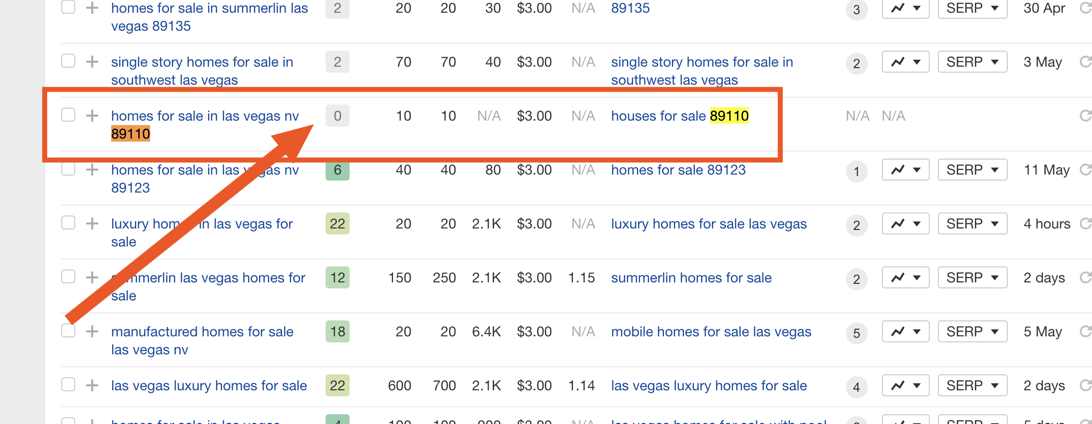Open SERP dropdown for single story homes row

coord(973,62)
